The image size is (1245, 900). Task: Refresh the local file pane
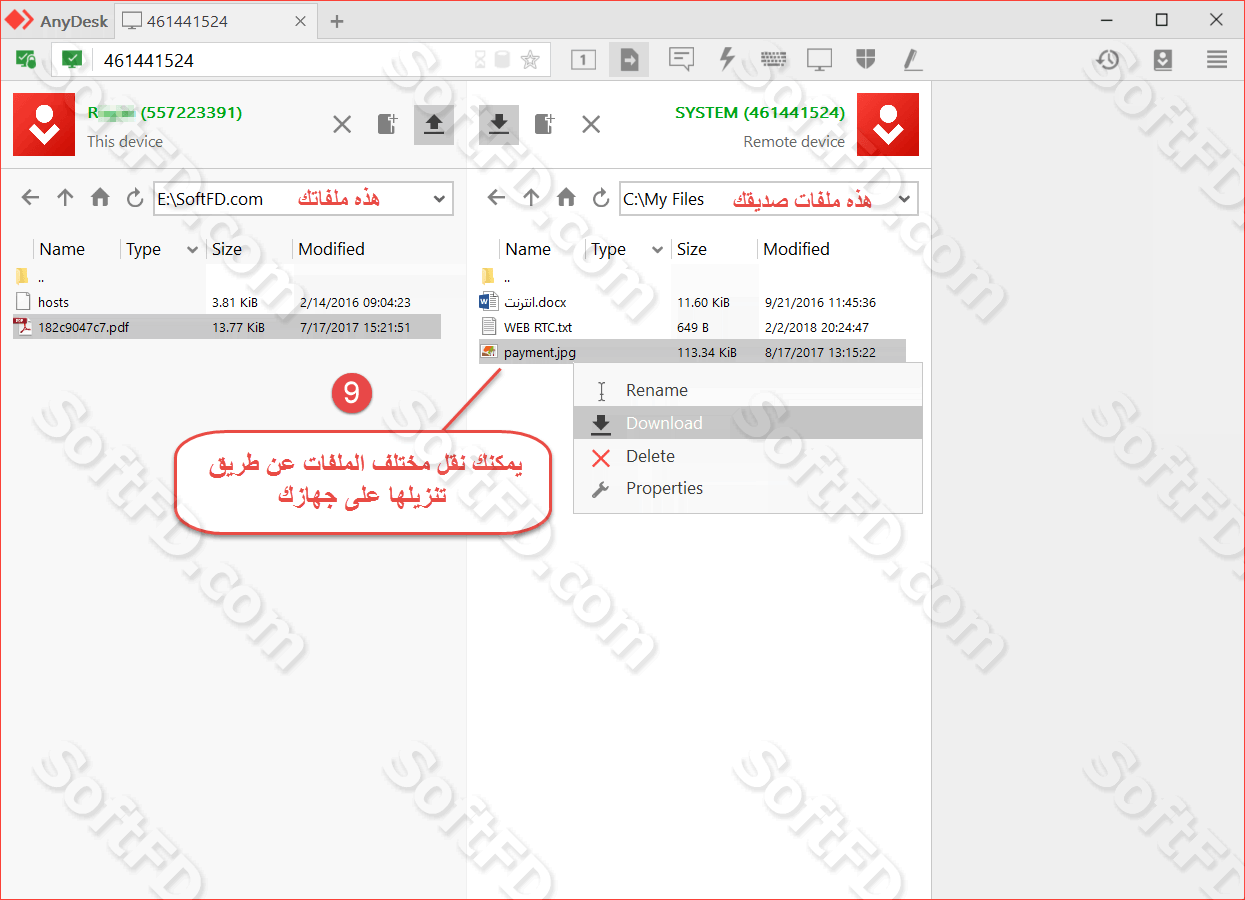point(135,198)
